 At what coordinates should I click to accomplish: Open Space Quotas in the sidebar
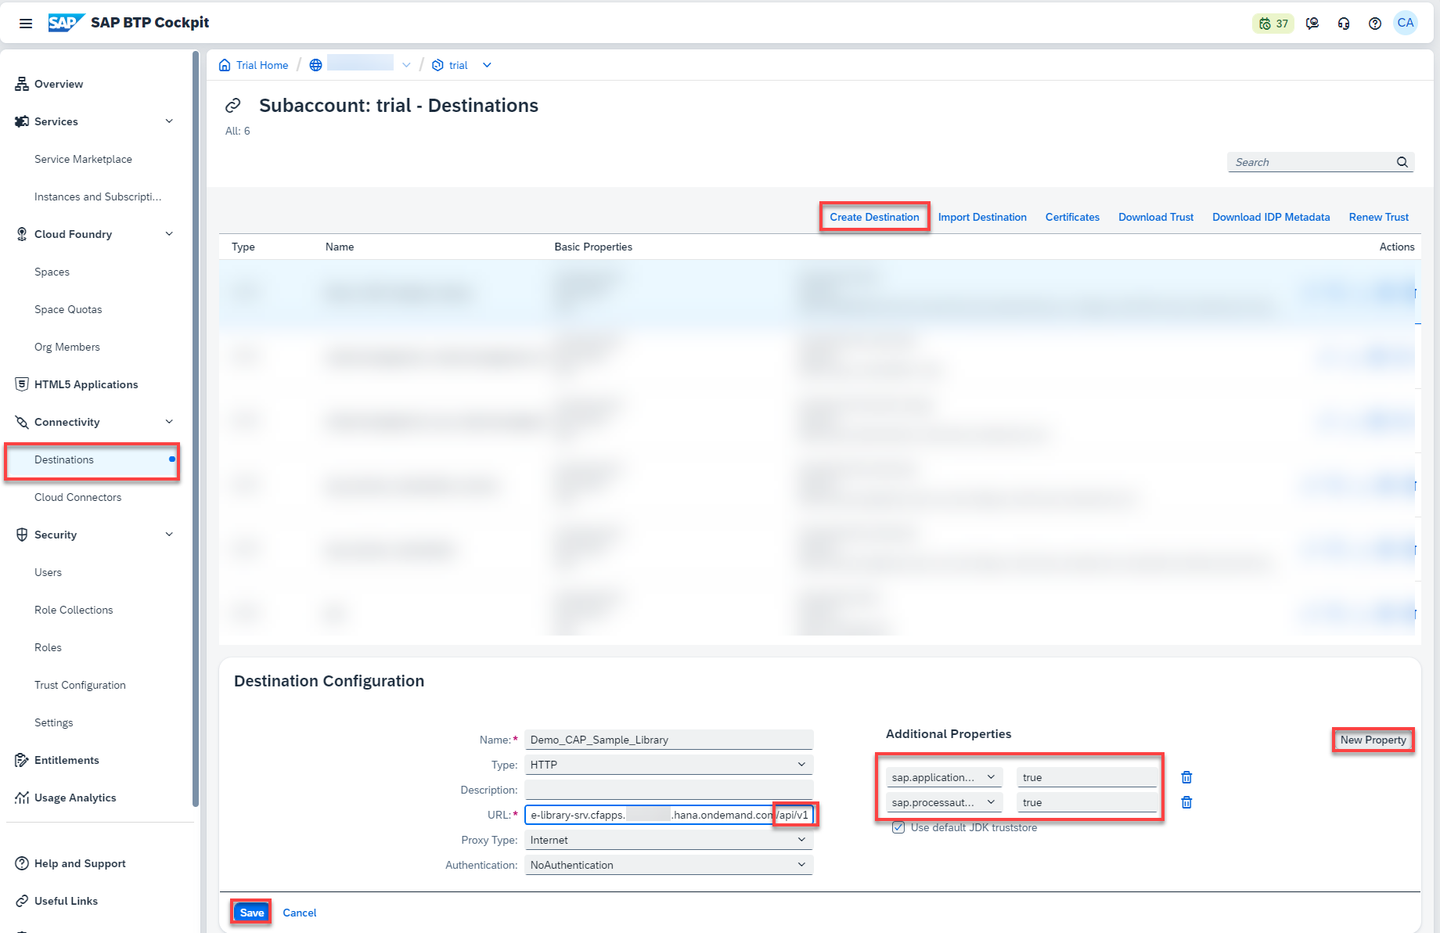(x=68, y=309)
